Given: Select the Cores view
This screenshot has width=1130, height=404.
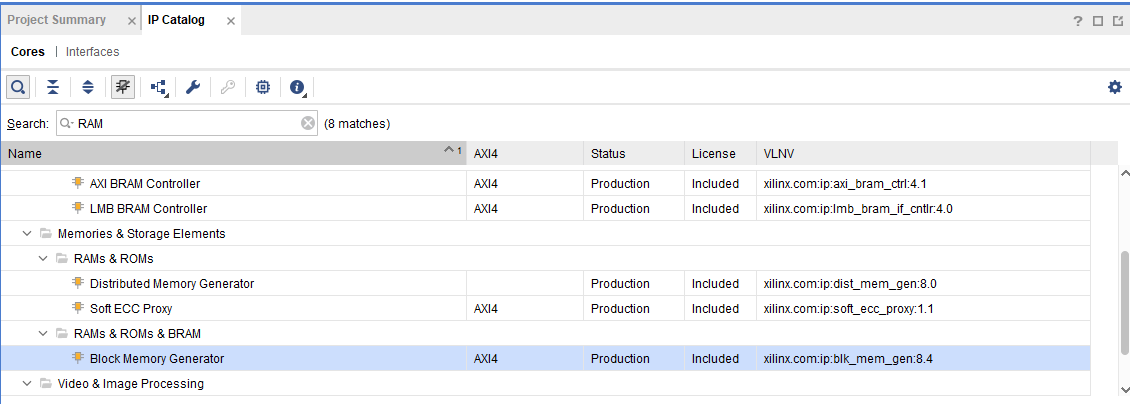Looking at the screenshot, I should pos(28,52).
